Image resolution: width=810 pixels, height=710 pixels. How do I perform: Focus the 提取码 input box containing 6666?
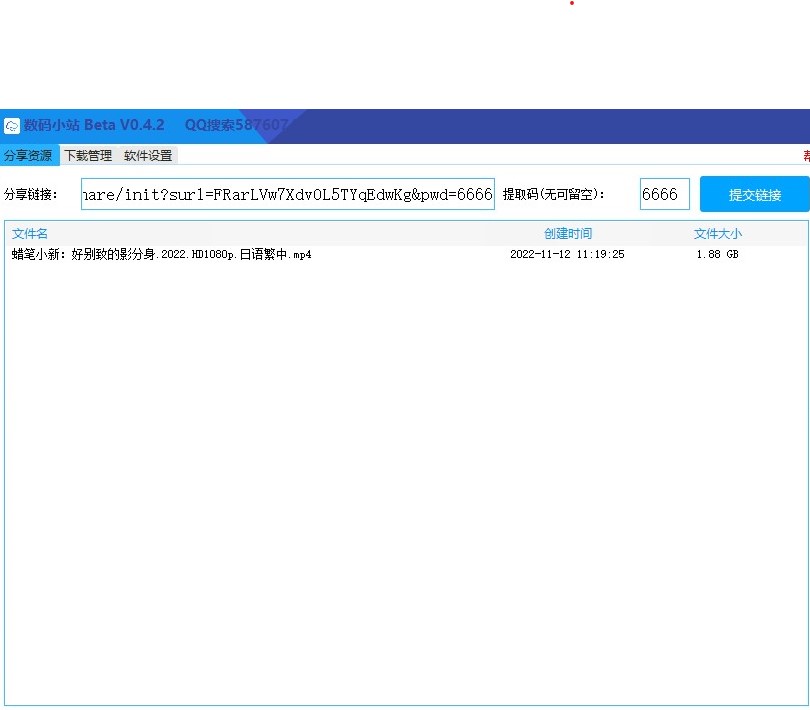(x=664, y=195)
